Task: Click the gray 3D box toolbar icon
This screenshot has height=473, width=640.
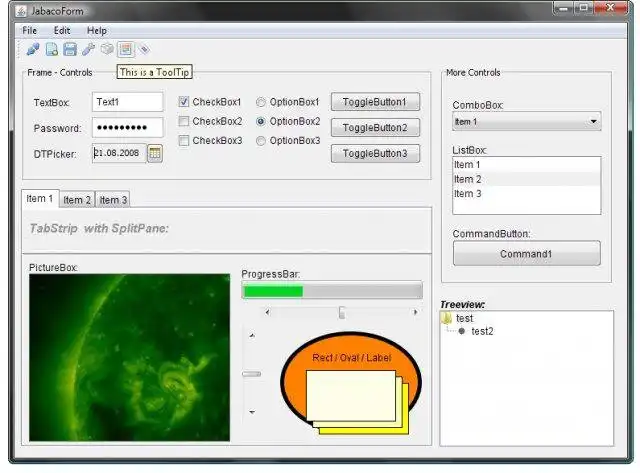Action: click(107, 49)
